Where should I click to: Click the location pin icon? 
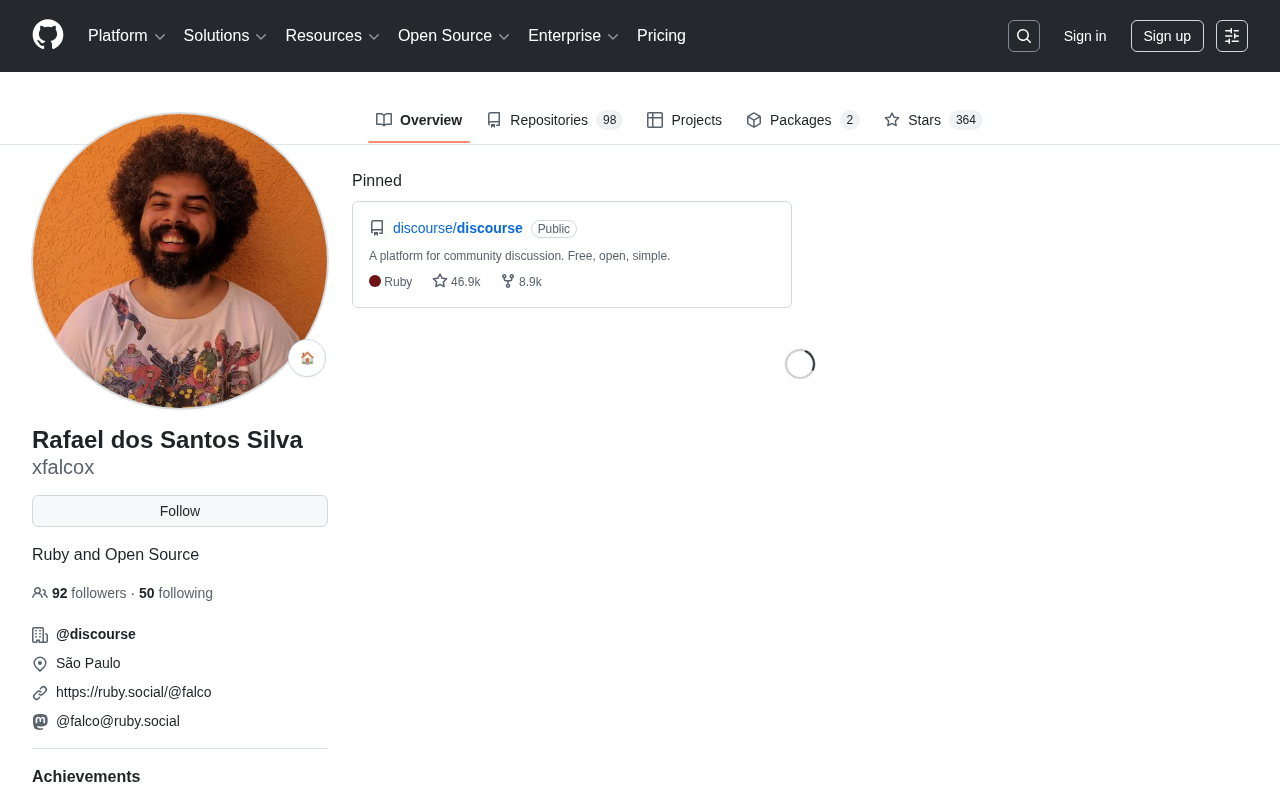pos(40,664)
